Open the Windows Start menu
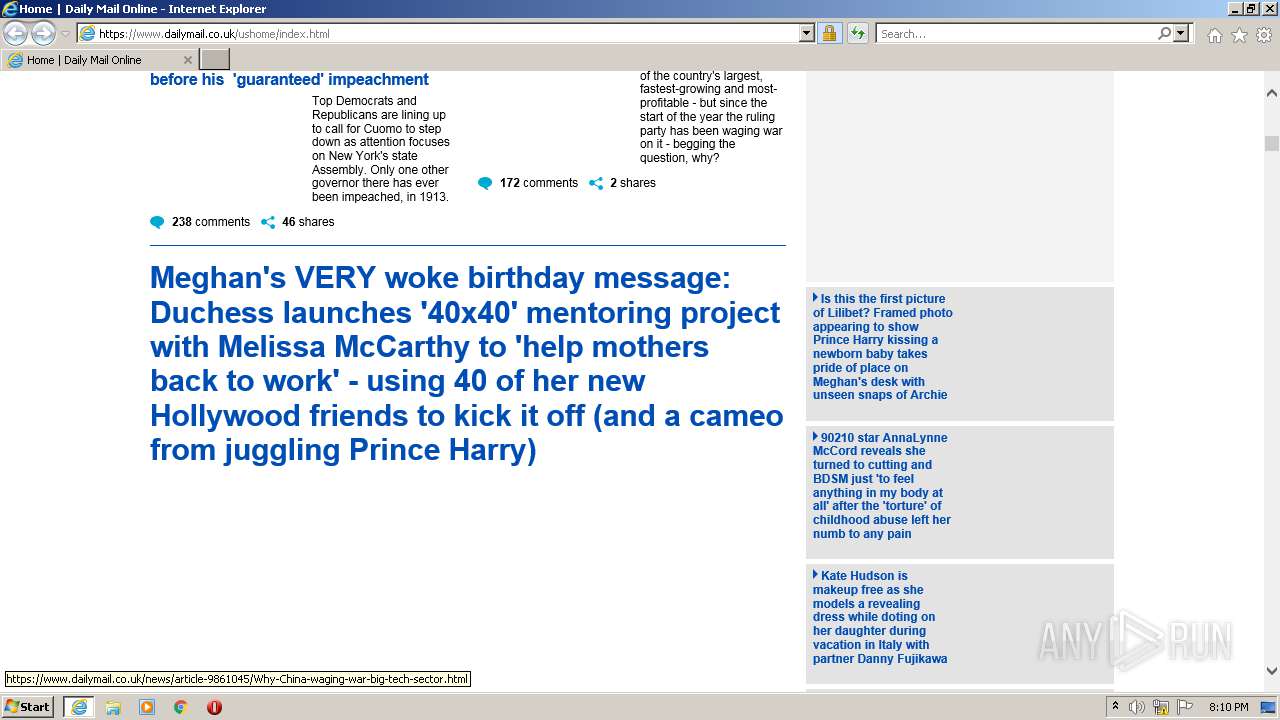The width and height of the screenshot is (1280, 720). (28, 707)
